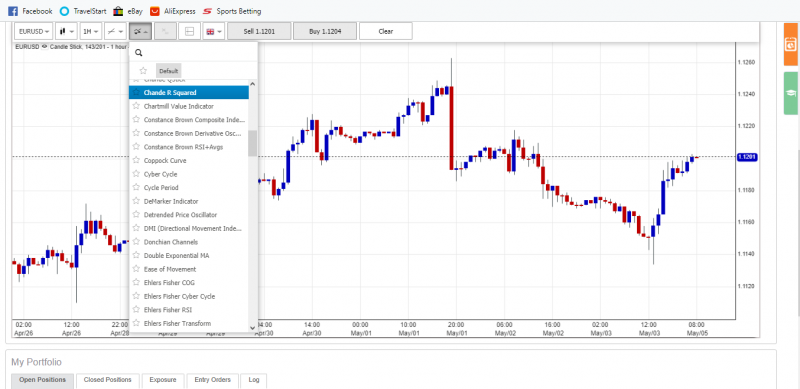Star the Constance Brown RSI+Avgs indicator

[x=136, y=146]
